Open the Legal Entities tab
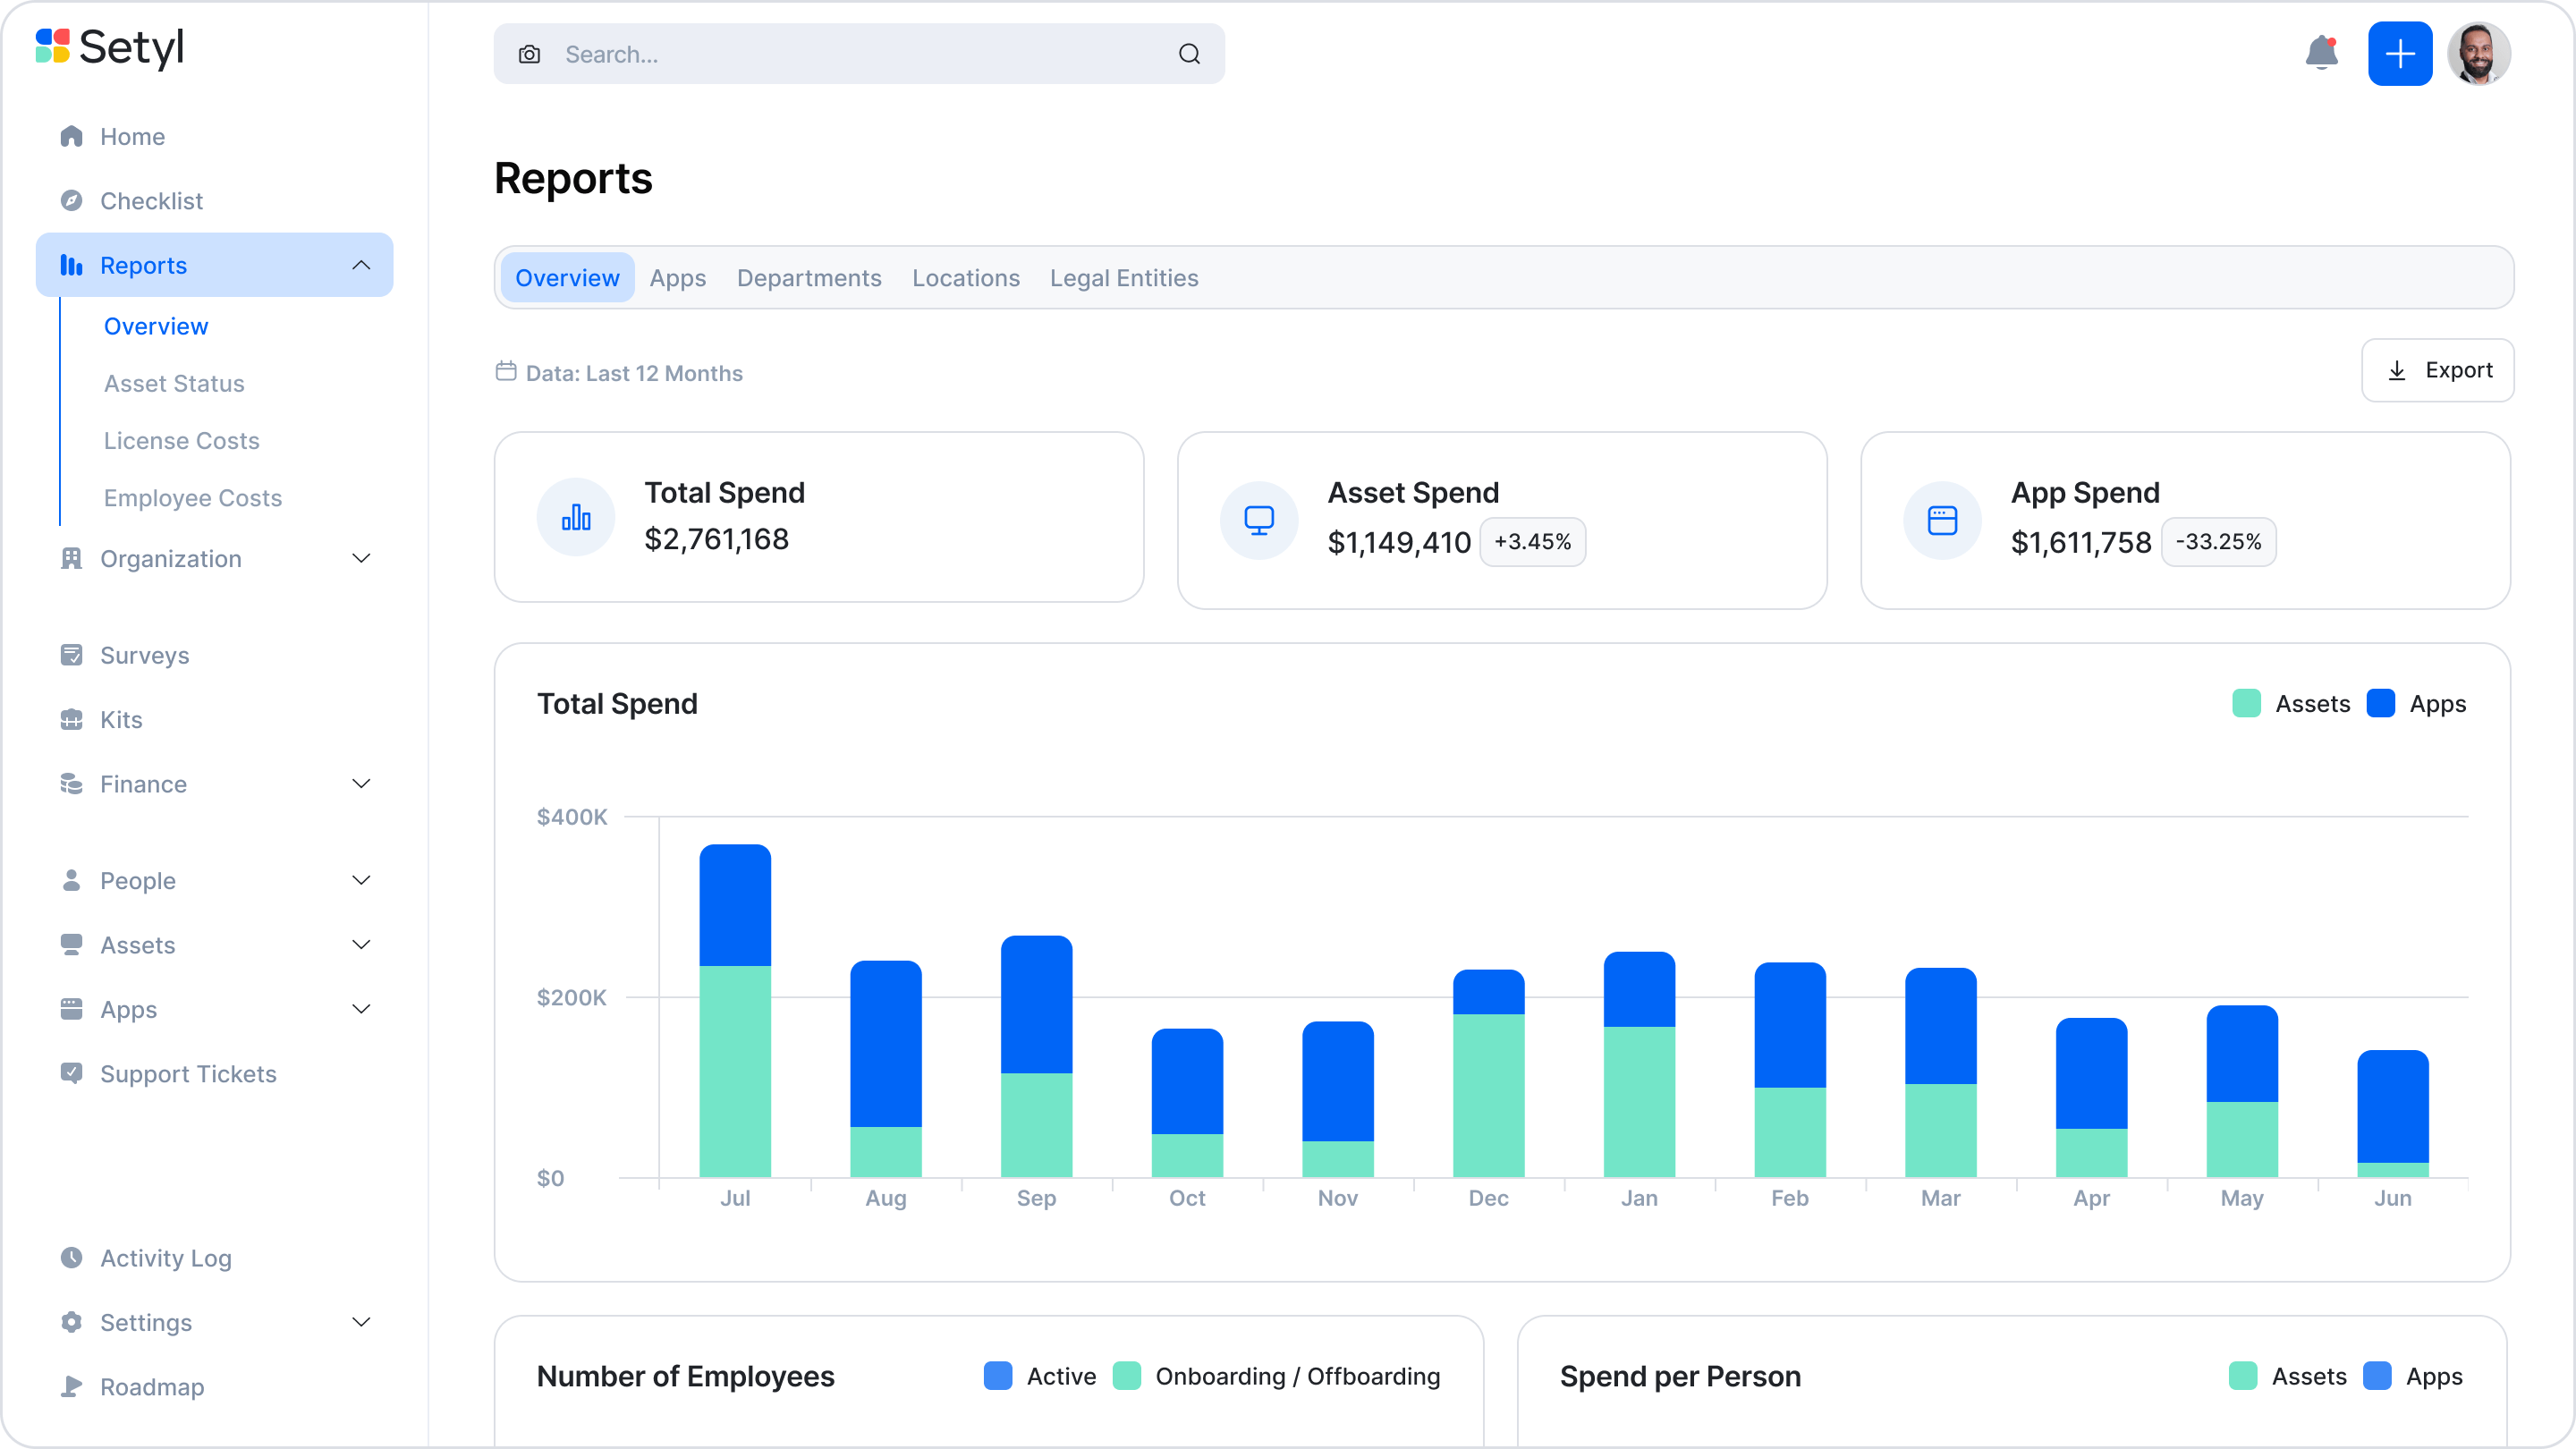The width and height of the screenshot is (2576, 1449). 1124,278
